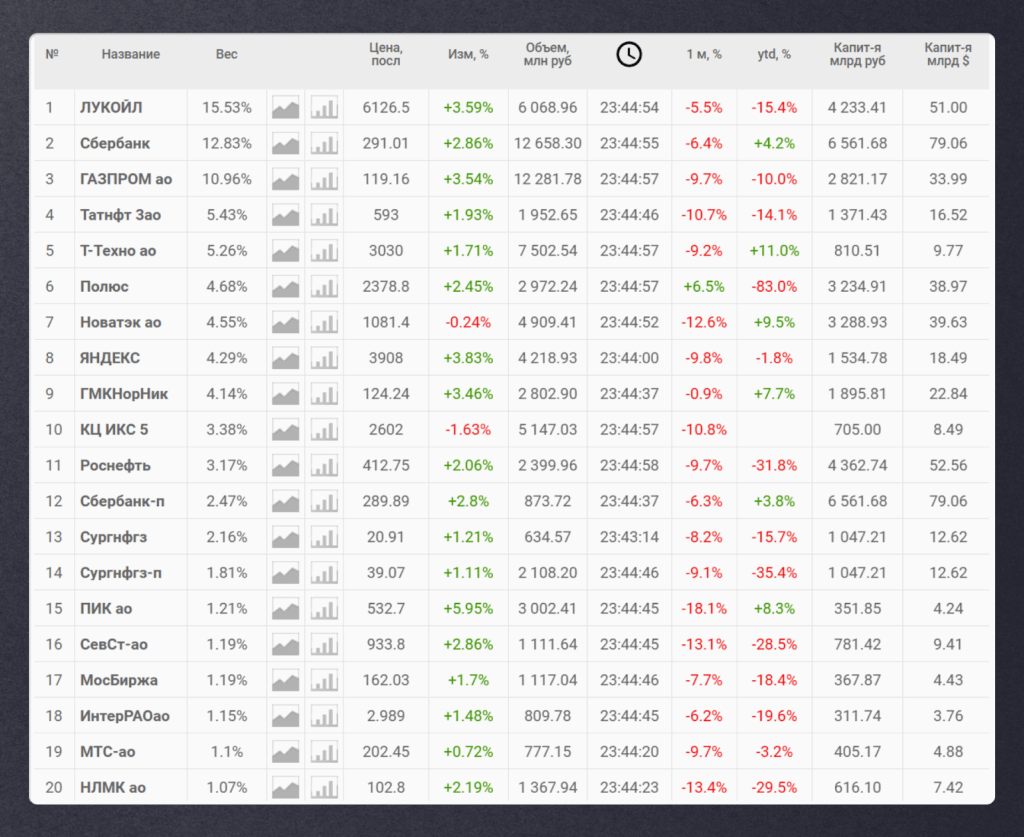The width and height of the screenshot is (1024, 837).
Task: Open area chart icon for ГАЗПРОМ ао
Action: (x=285, y=180)
